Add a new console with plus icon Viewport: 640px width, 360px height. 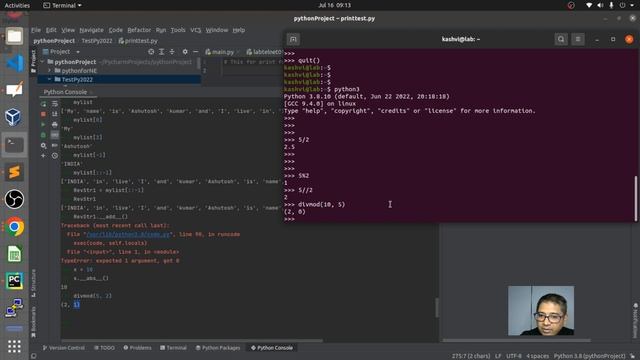pyautogui.click(x=43, y=156)
